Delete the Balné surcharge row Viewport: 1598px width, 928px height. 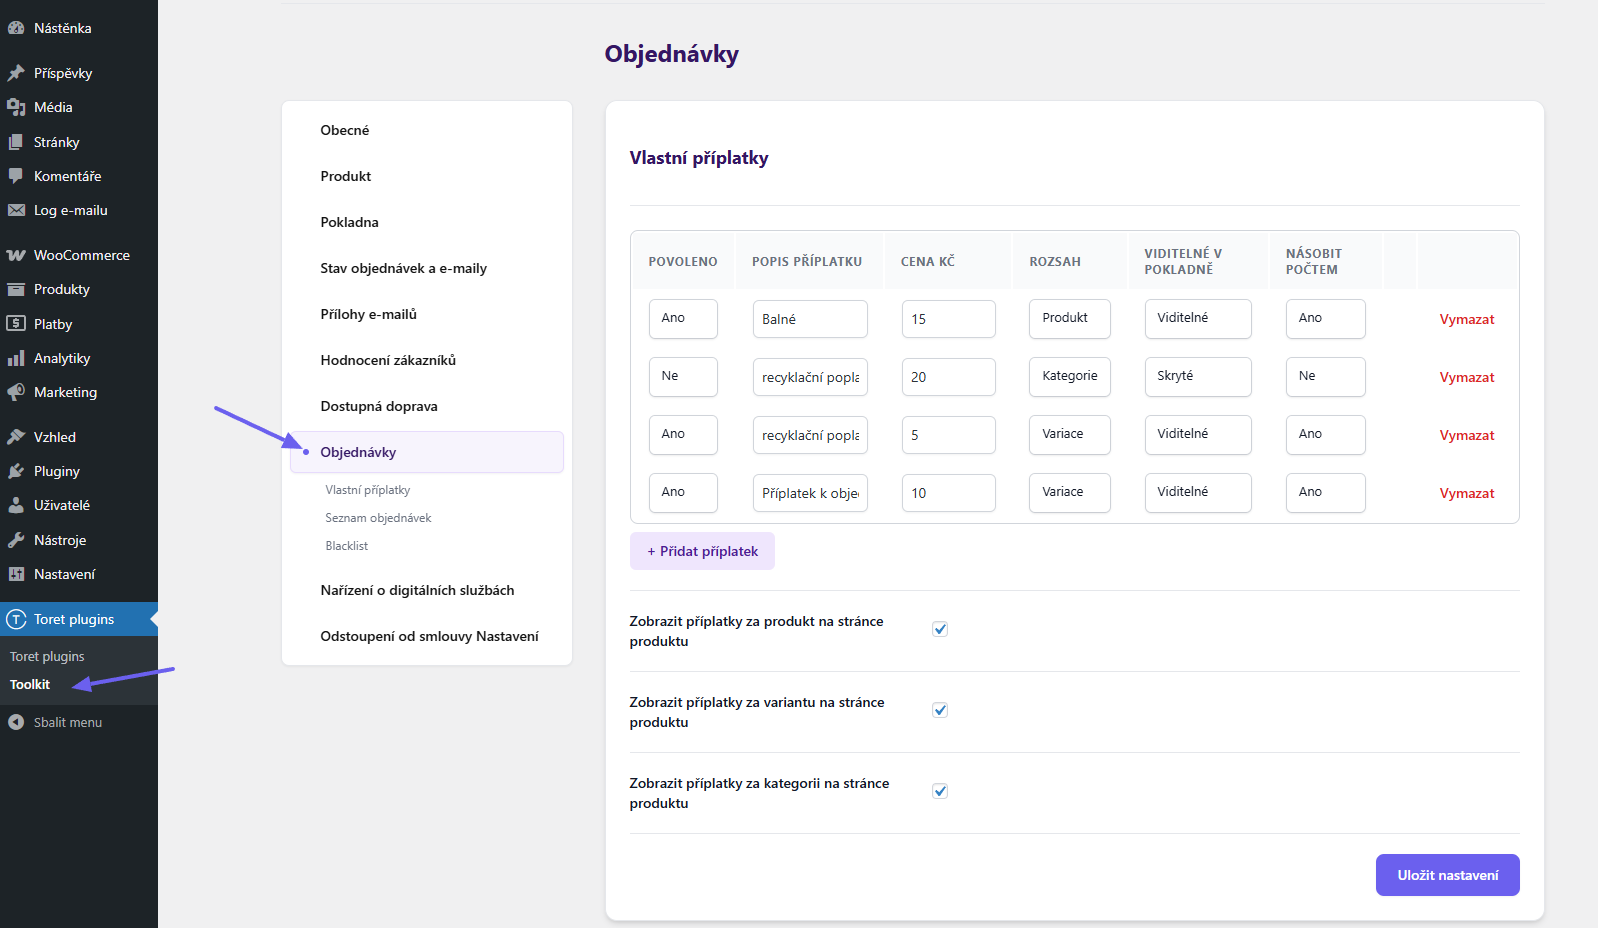click(1467, 319)
